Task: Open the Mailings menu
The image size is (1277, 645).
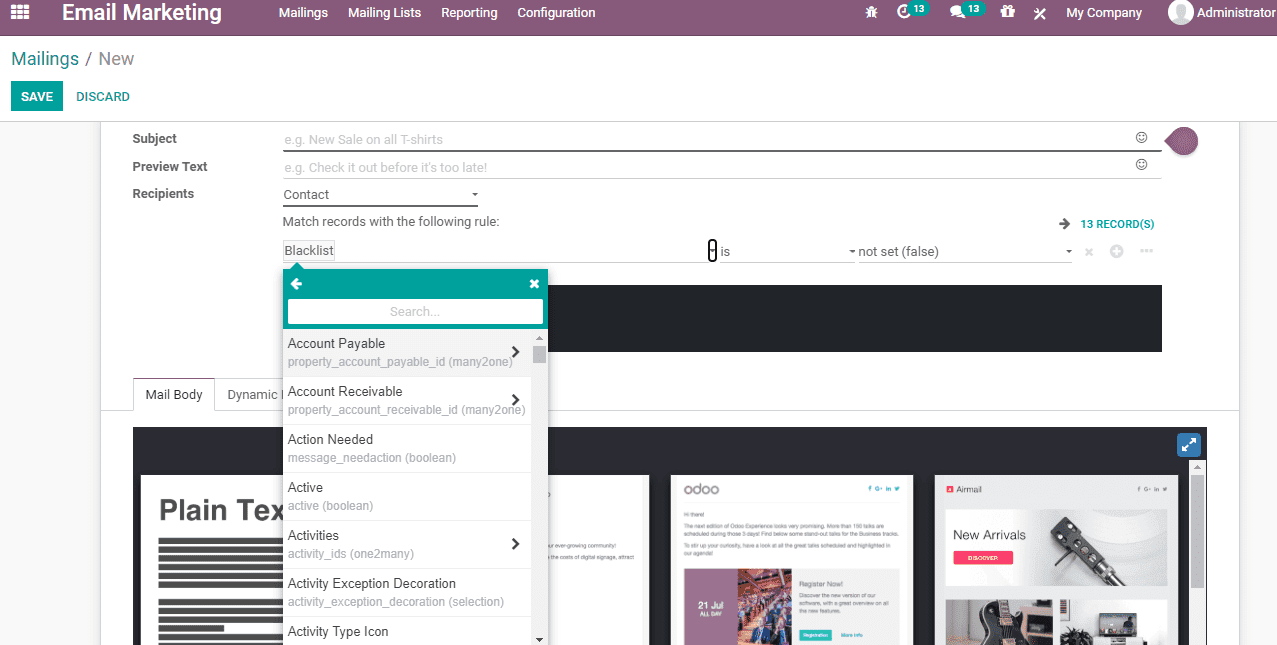Action: click(x=303, y=13)
